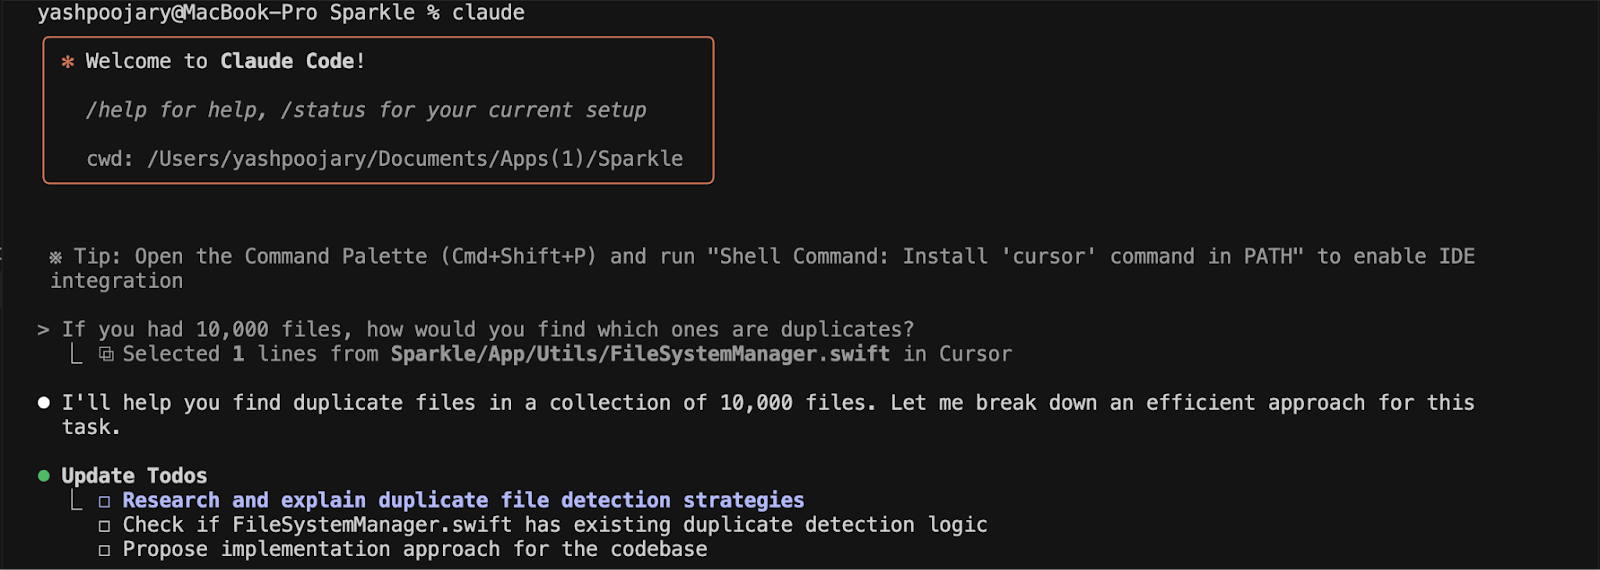Click the orange asterisk in welcome box
Viewport: 1600px width, 570px height.
[x=68, y=62]
